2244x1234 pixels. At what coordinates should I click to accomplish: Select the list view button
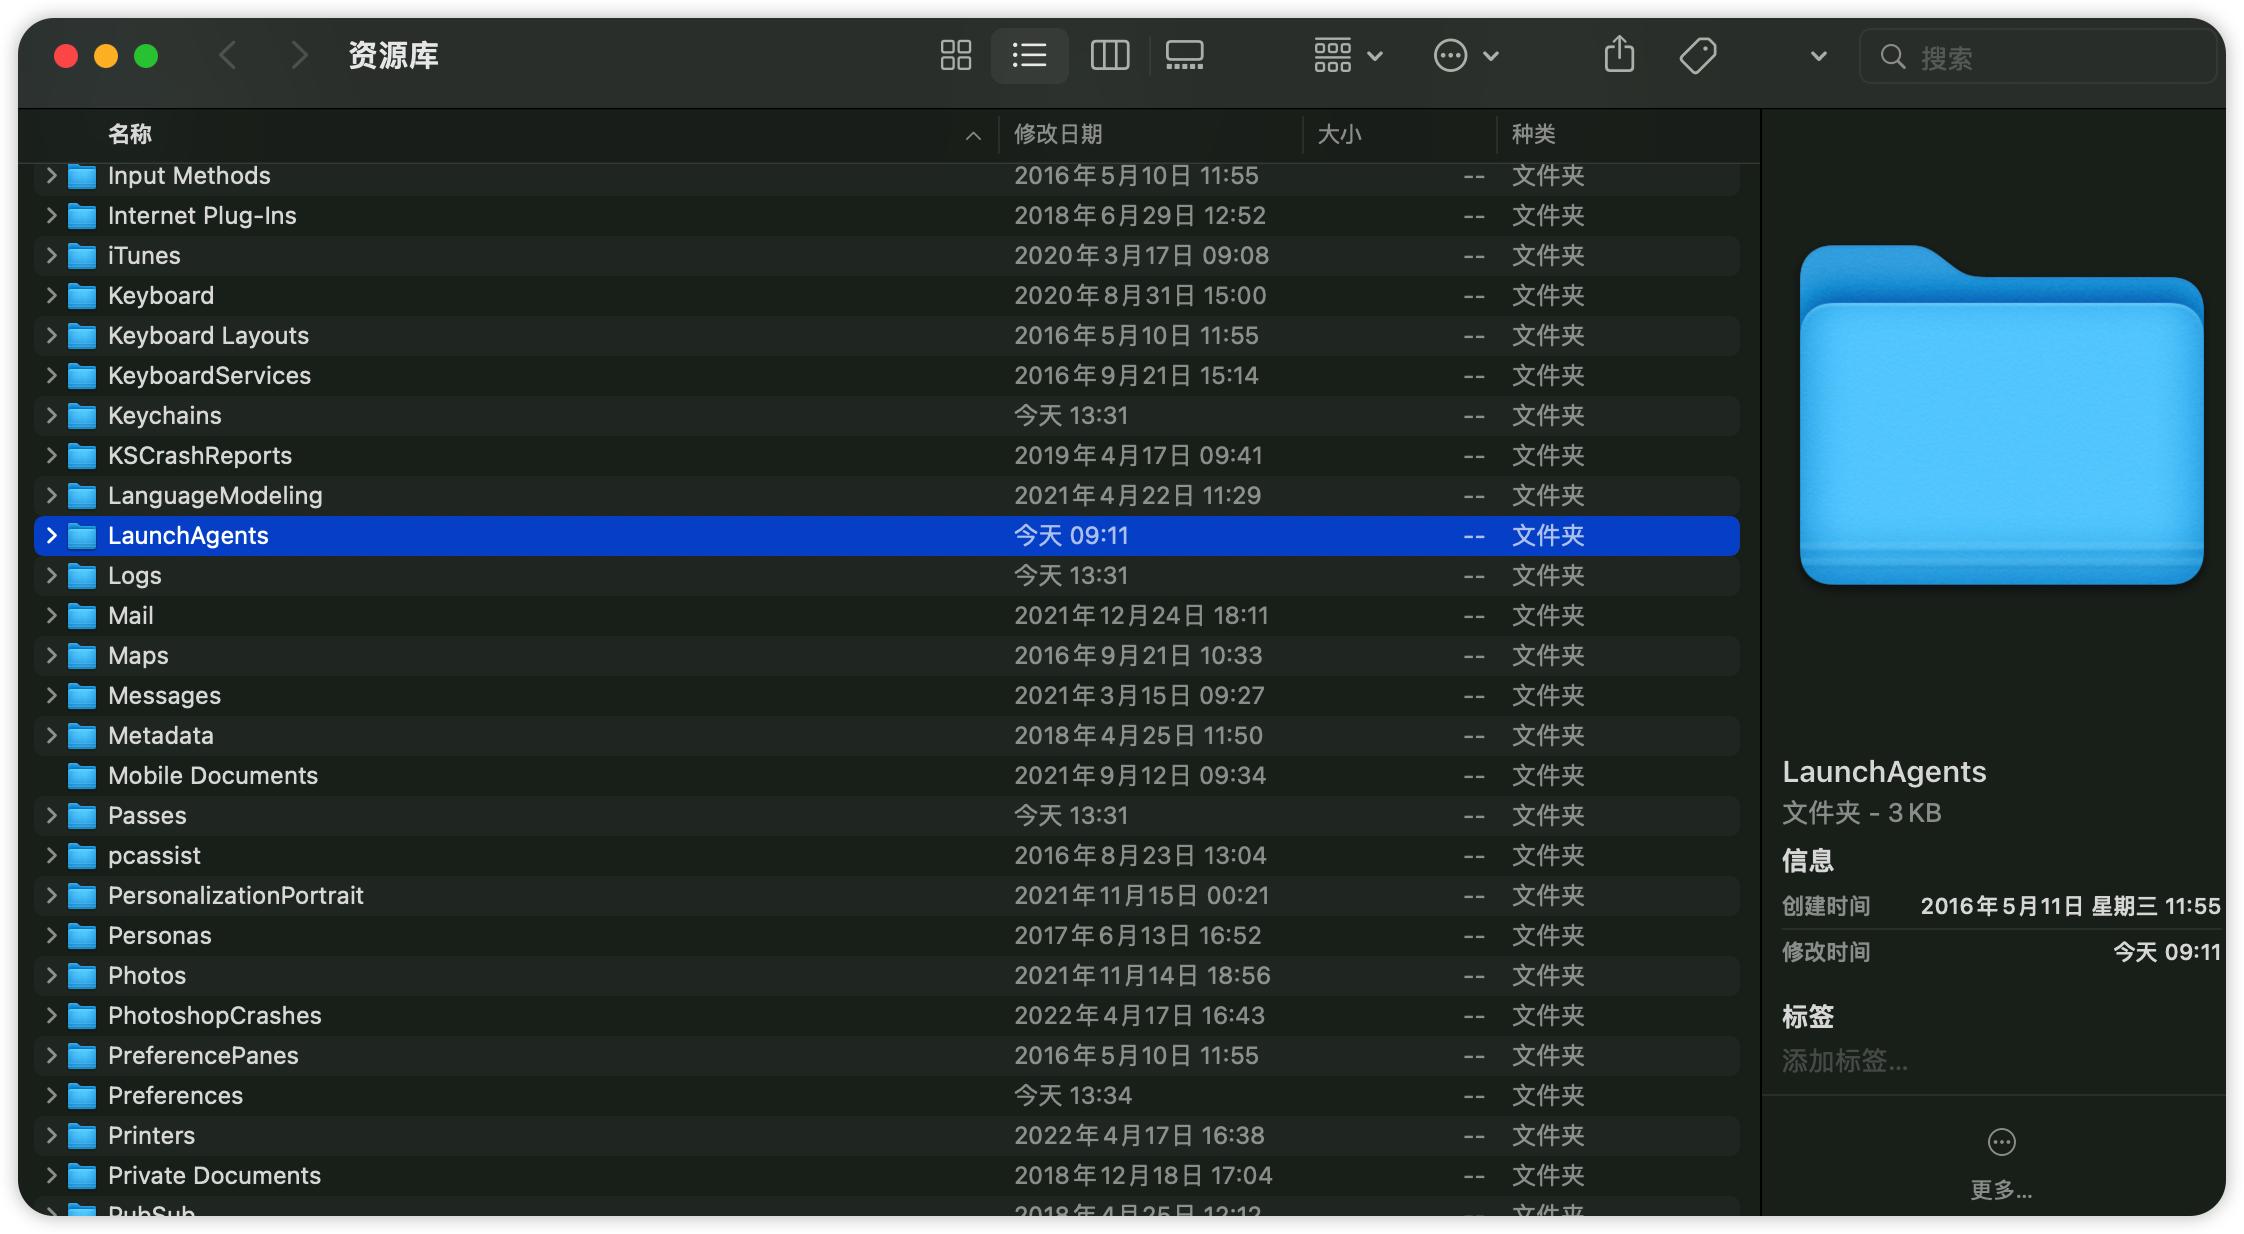click(1029, 55)
